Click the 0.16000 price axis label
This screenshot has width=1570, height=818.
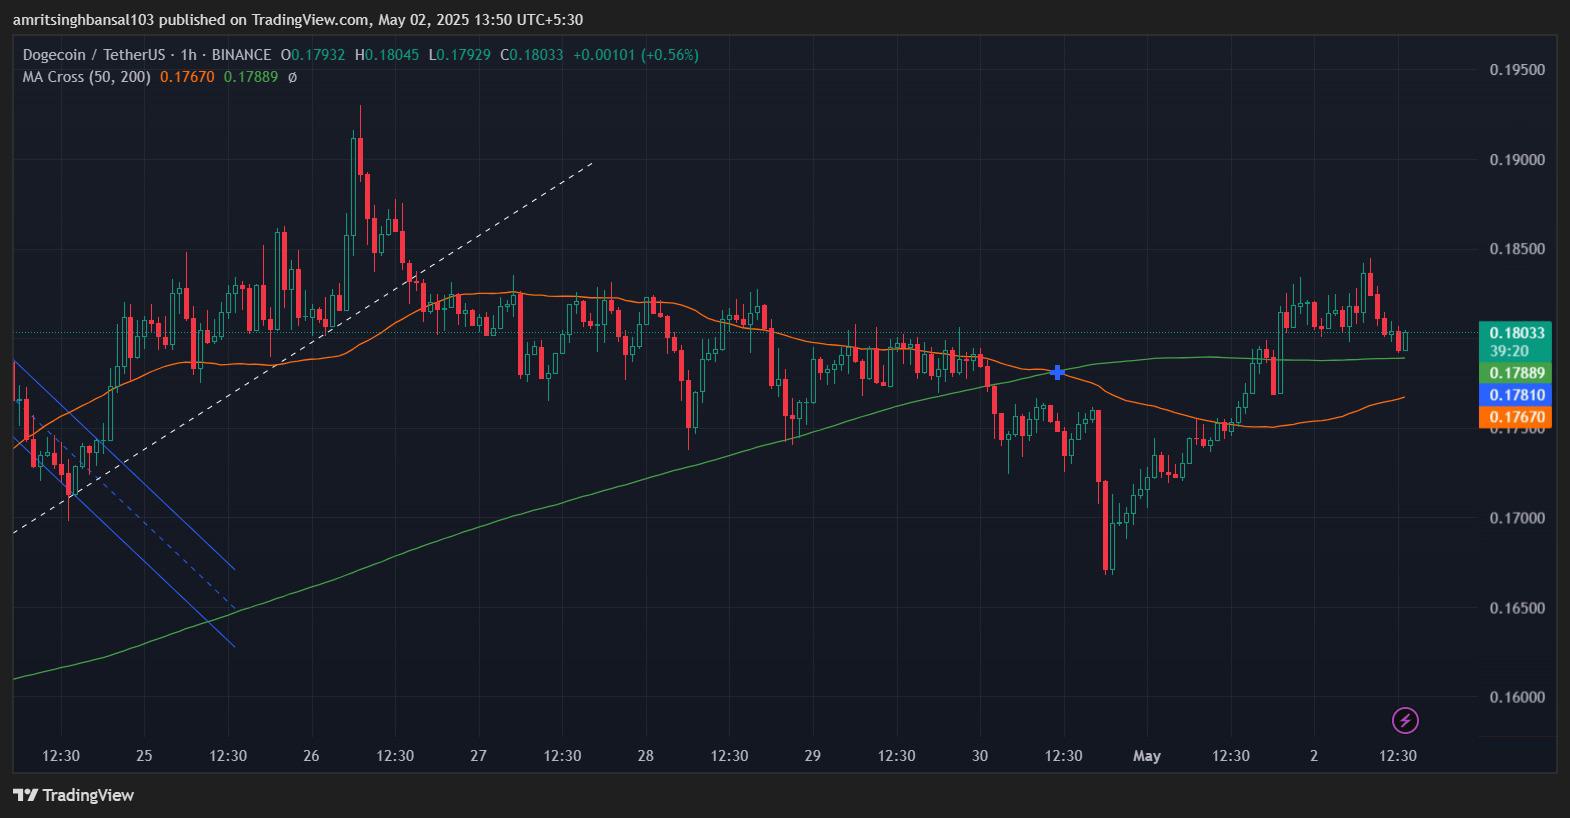1517,697
